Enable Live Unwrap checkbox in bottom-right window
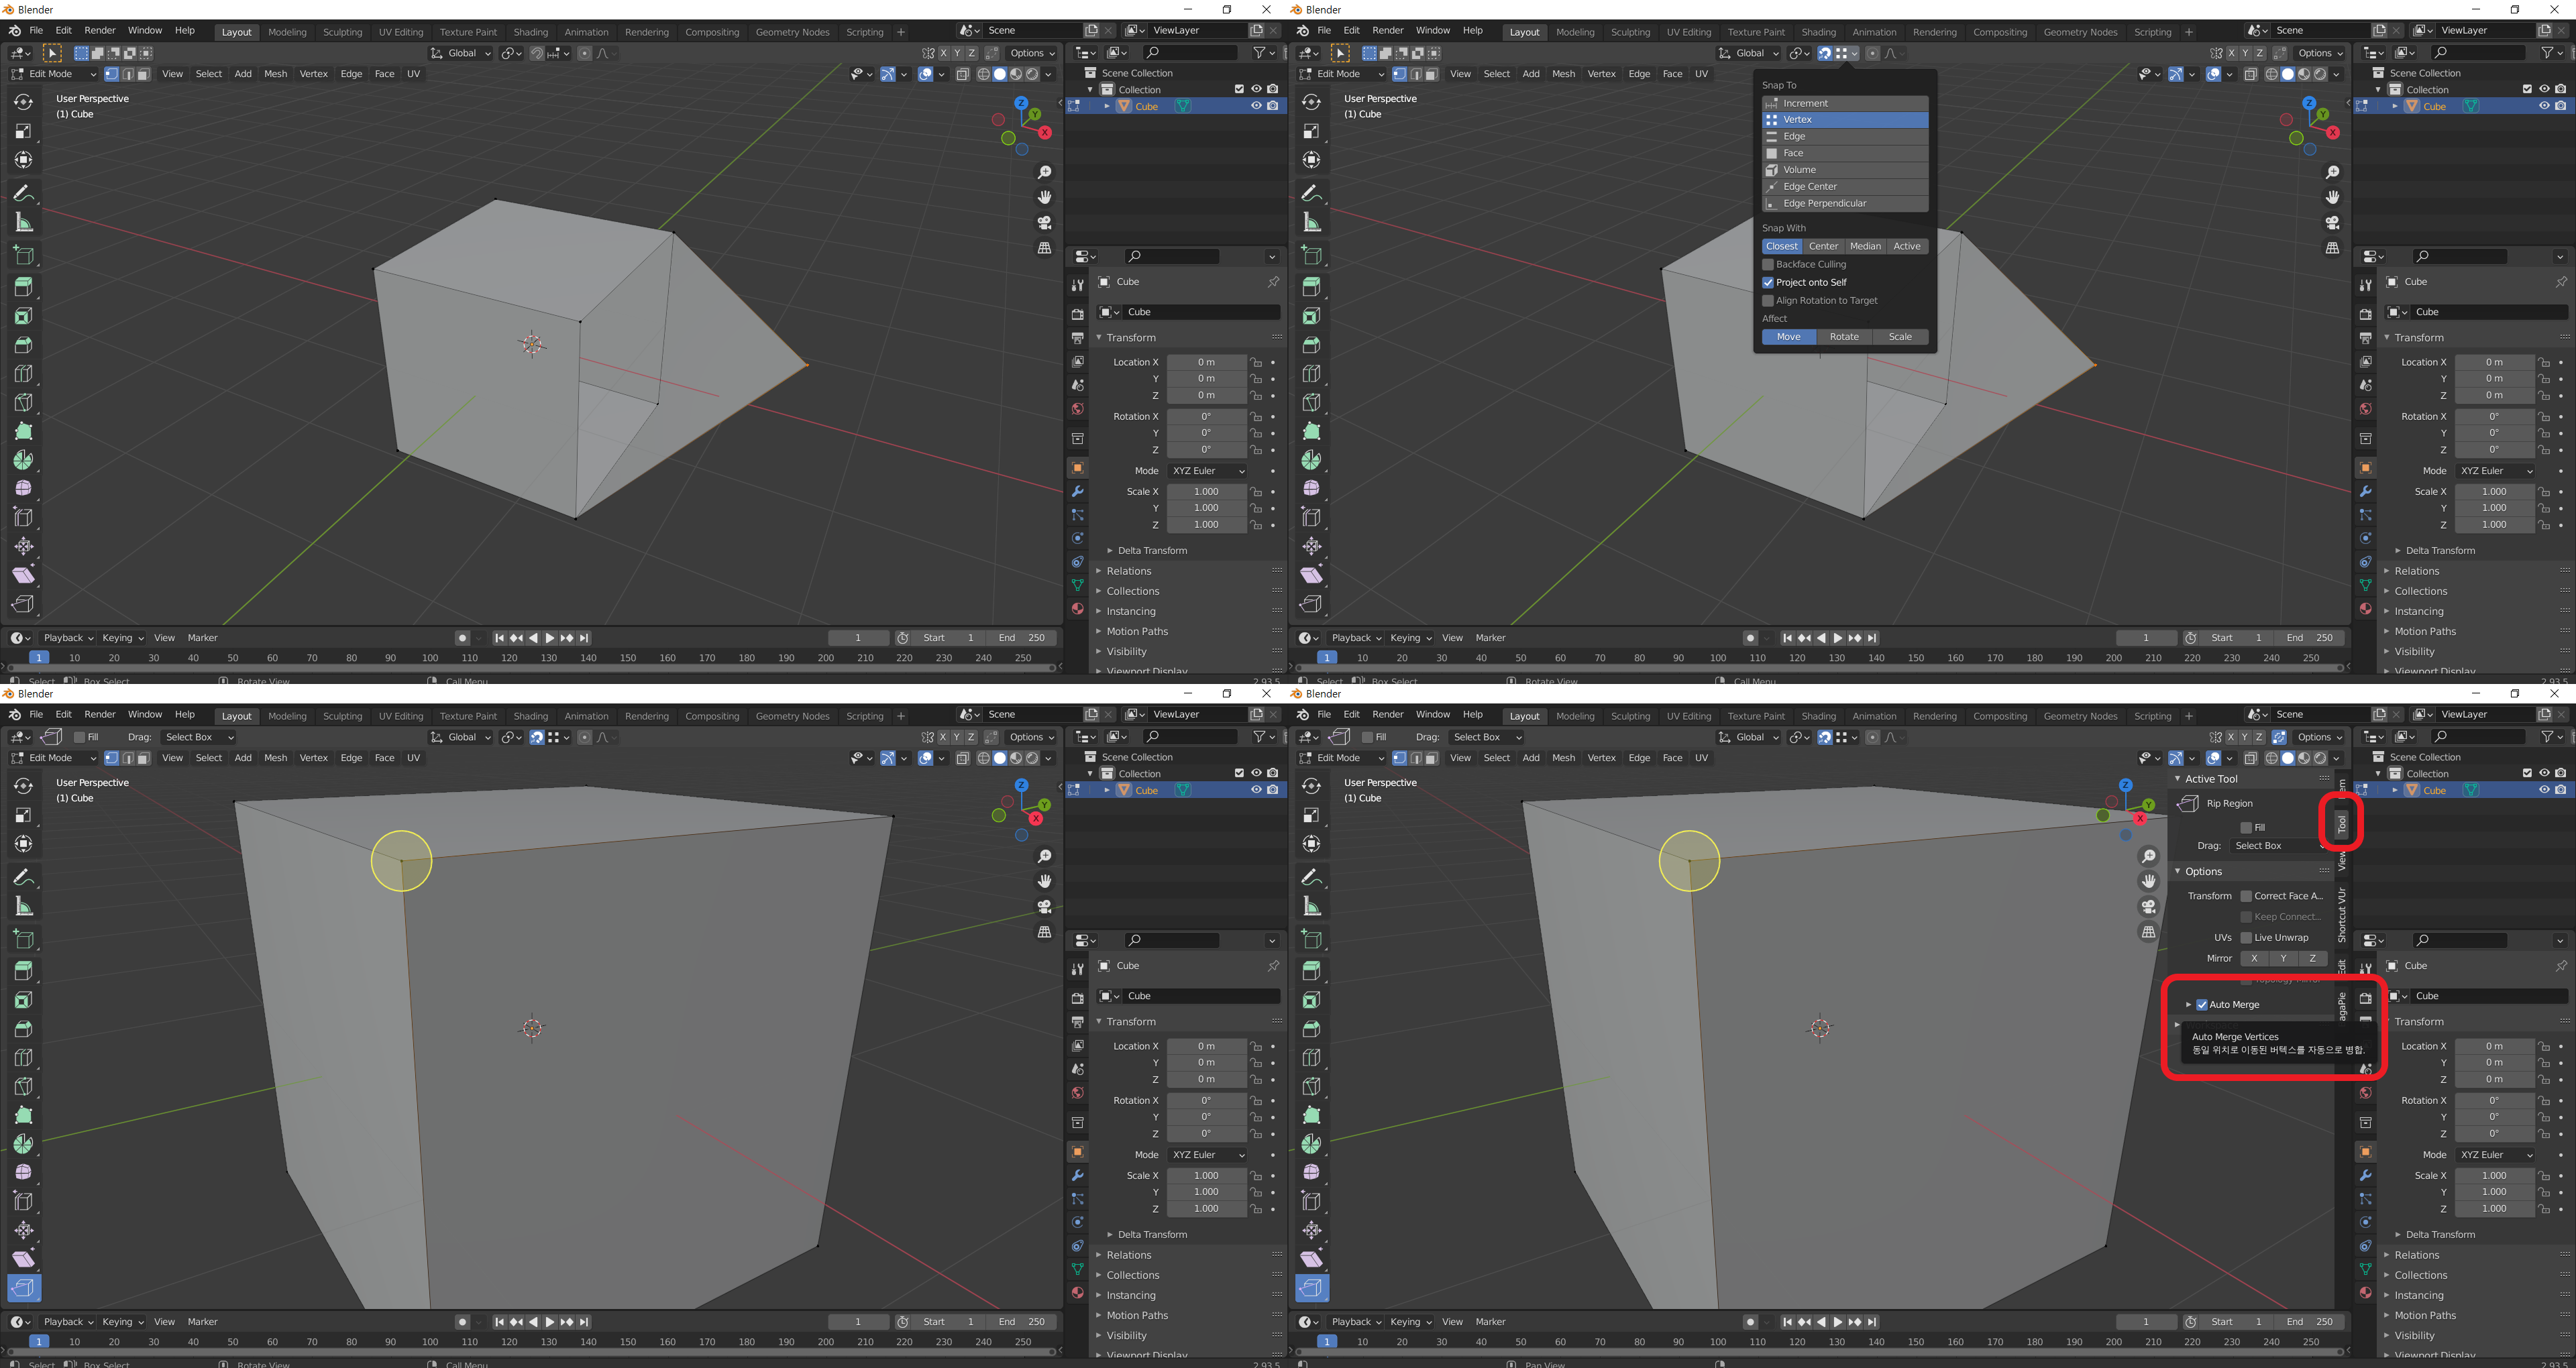 pyautogui.click(x=2246, y=937)
